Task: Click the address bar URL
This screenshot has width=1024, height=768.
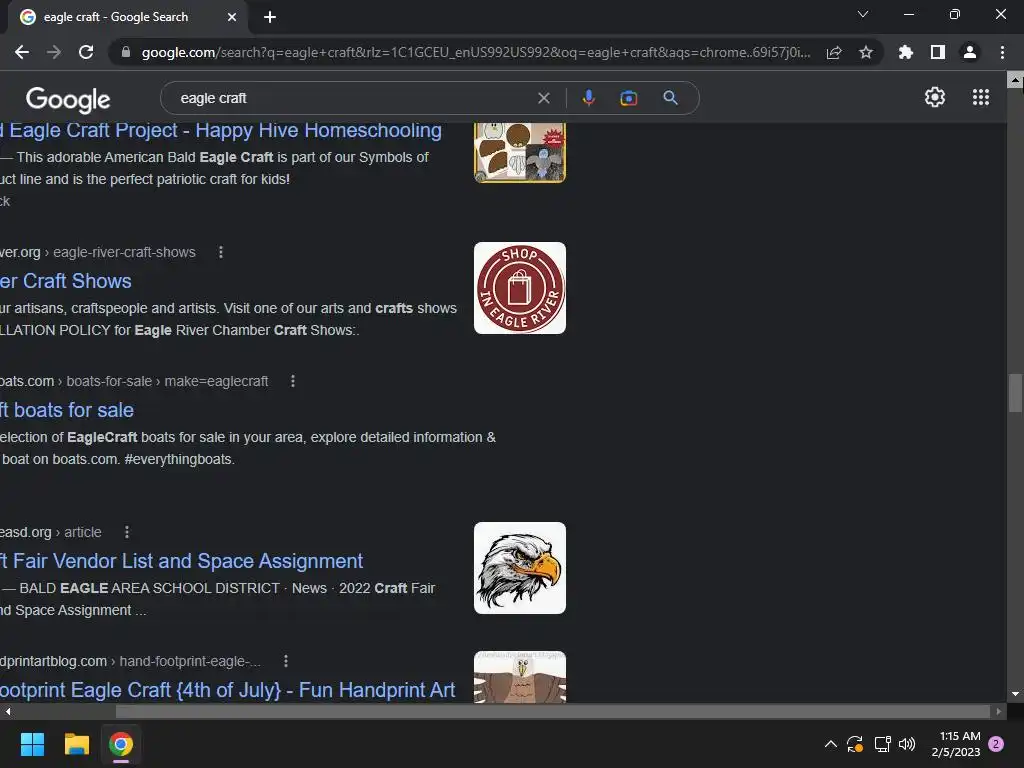Action: pos(476,52)
